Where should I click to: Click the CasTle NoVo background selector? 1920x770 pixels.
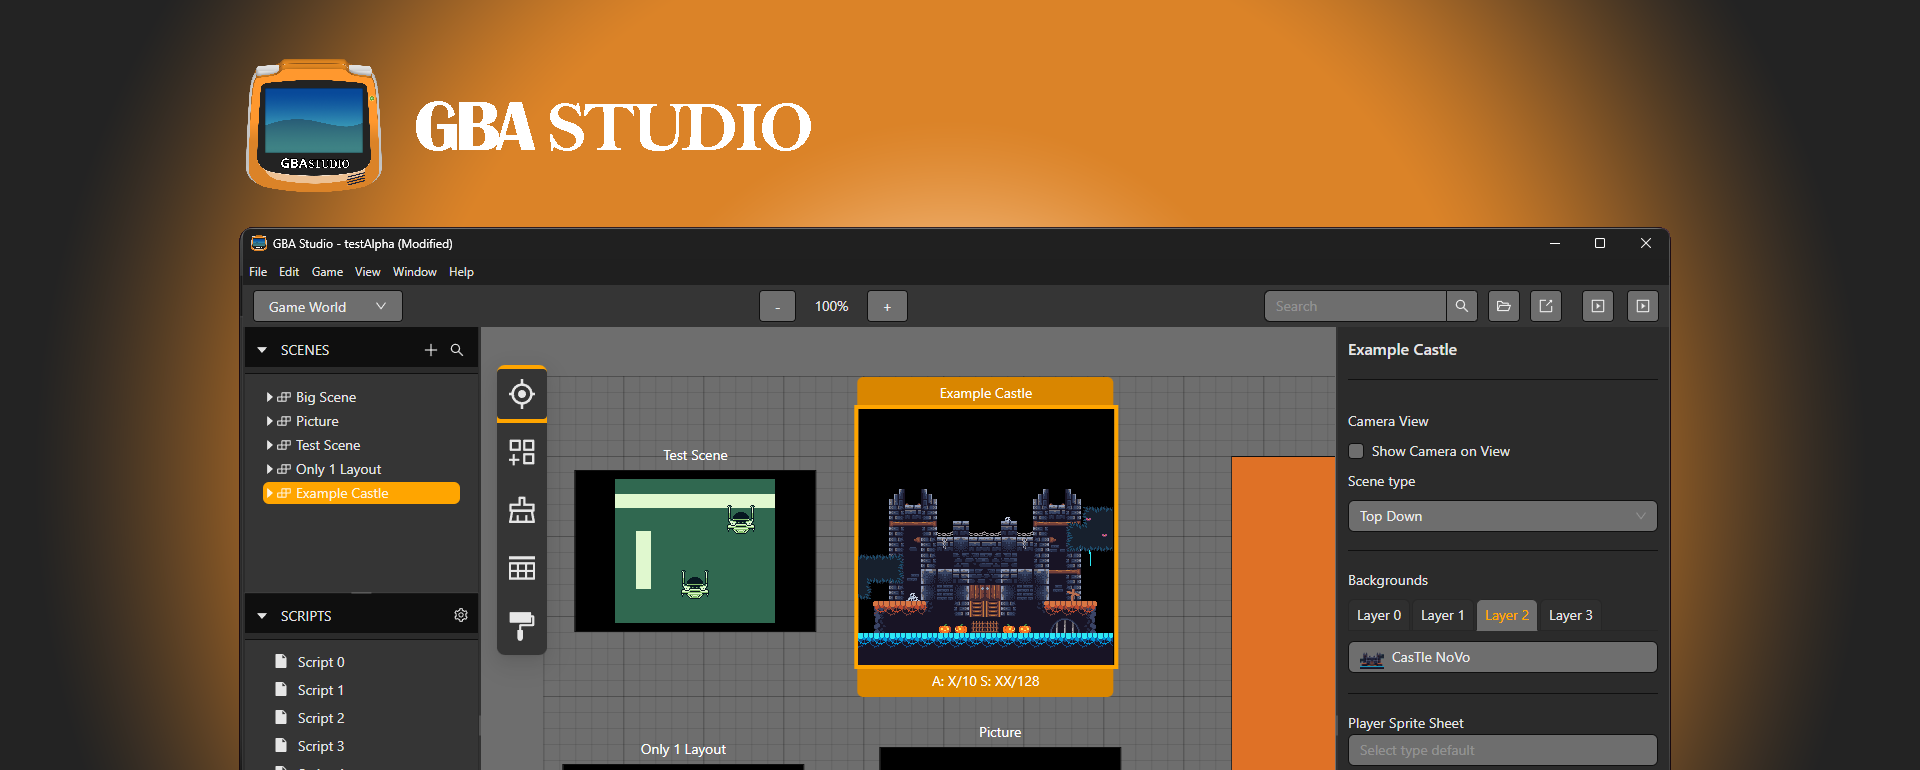(1502, 657)
